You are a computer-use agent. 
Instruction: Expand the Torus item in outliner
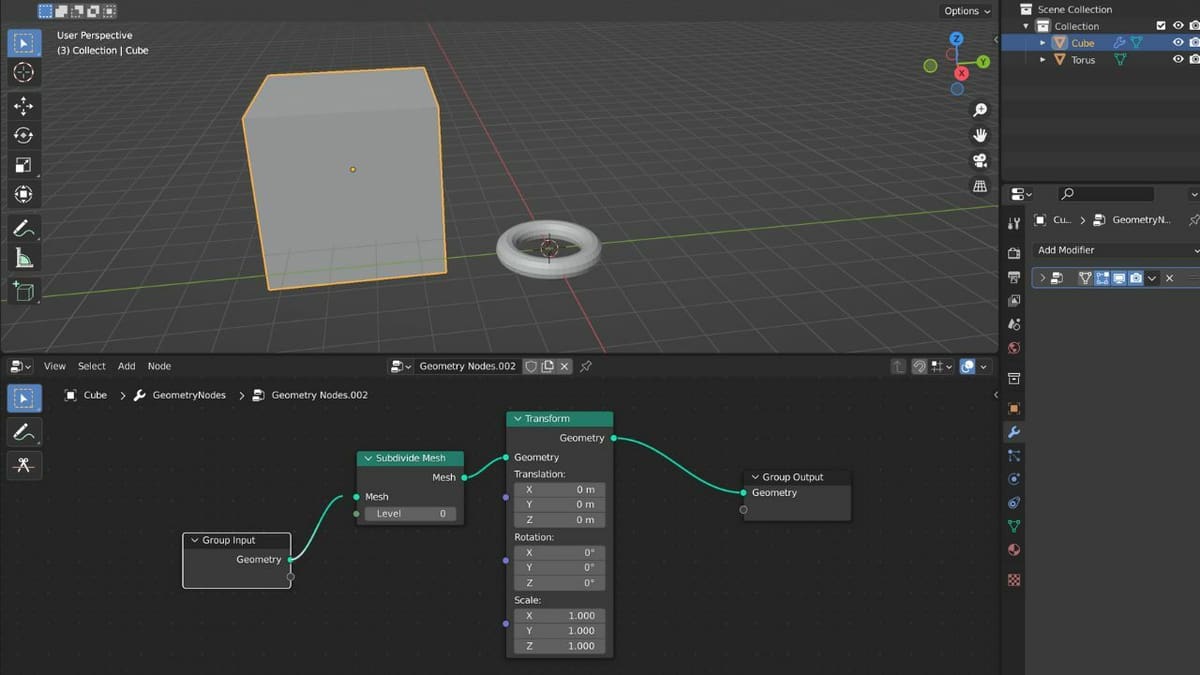(x=1043, y=60)
